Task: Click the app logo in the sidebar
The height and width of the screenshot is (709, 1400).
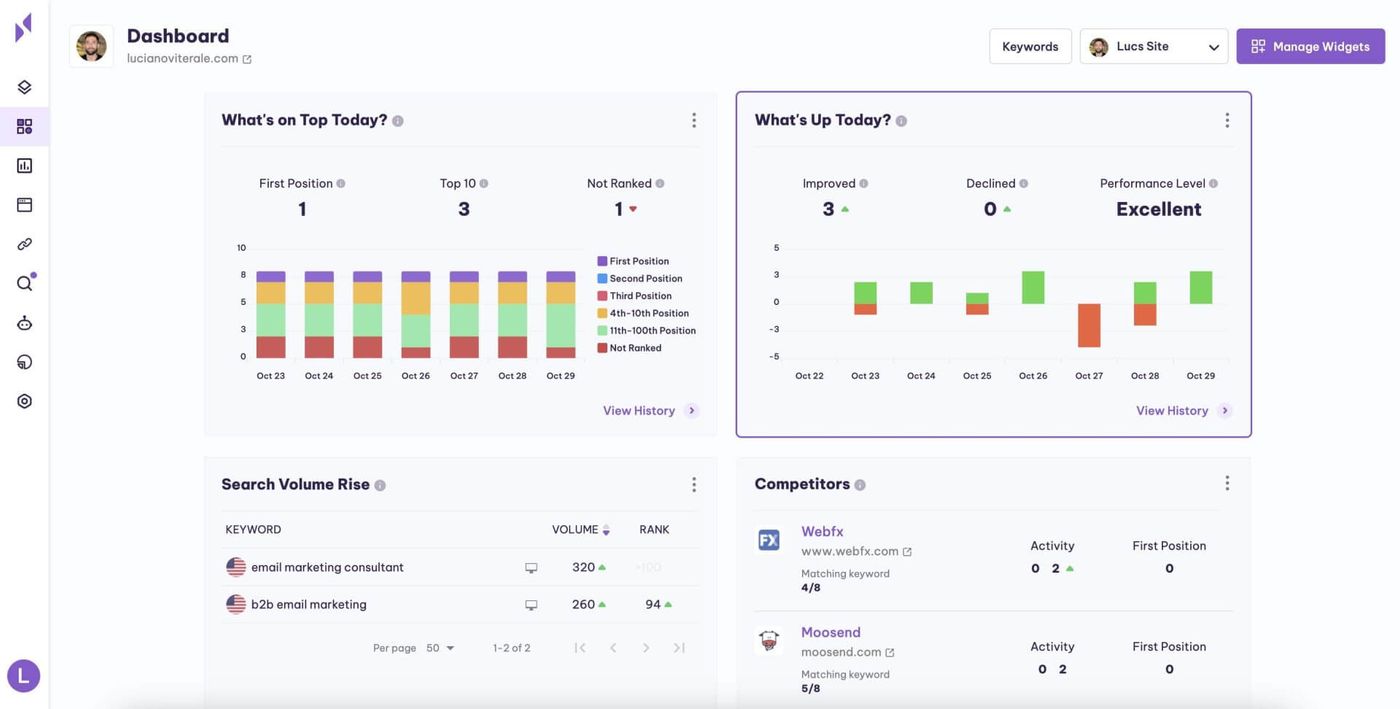Action: tap(24, 27)
